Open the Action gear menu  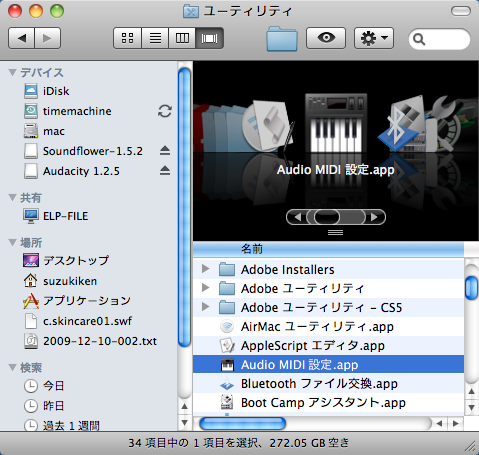pos(374,38)
